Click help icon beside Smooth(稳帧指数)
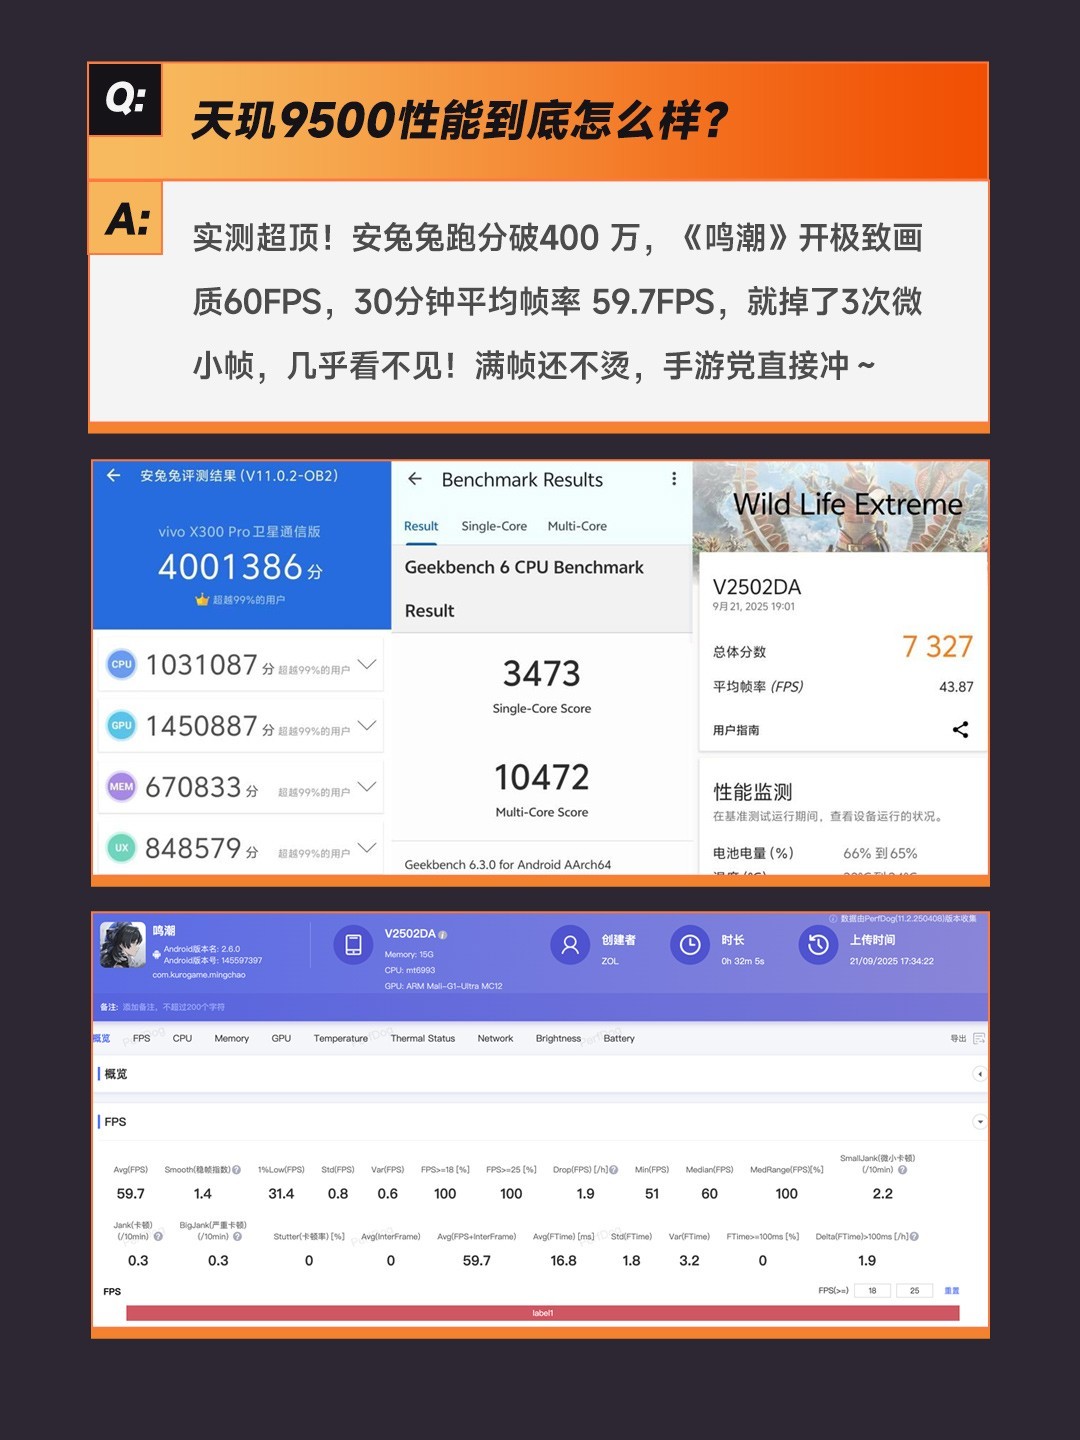Screen dimensions: 1080x1440 point(237,1169)
